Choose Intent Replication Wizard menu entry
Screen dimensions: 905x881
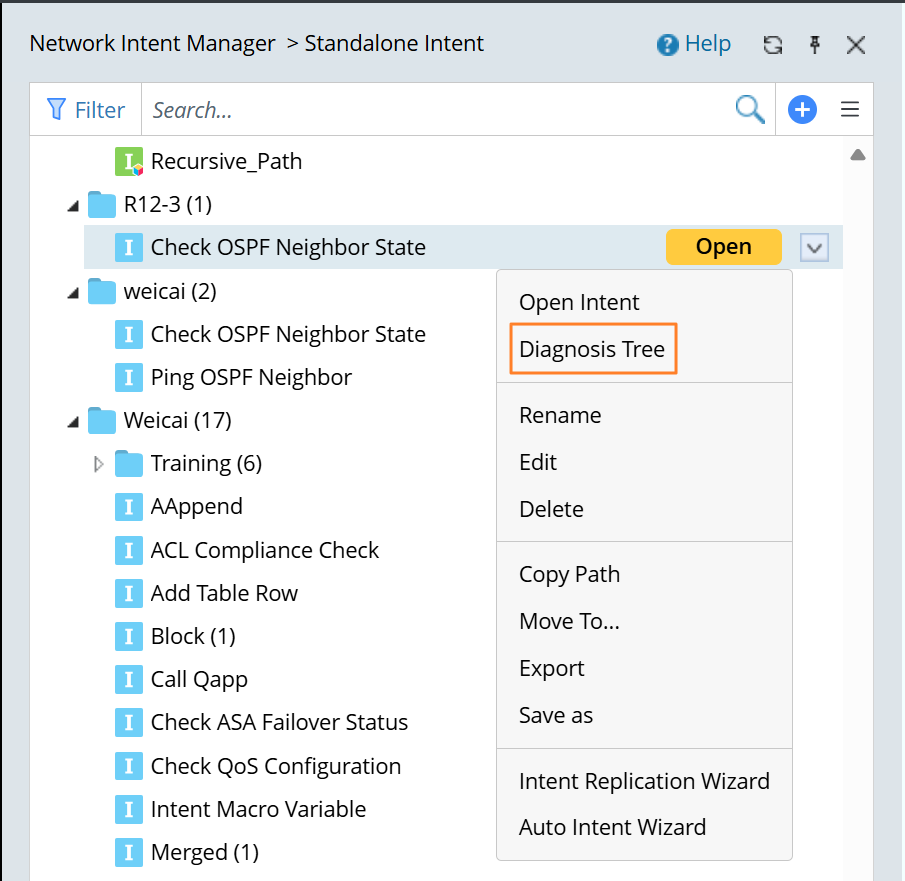tap(644, 781)
